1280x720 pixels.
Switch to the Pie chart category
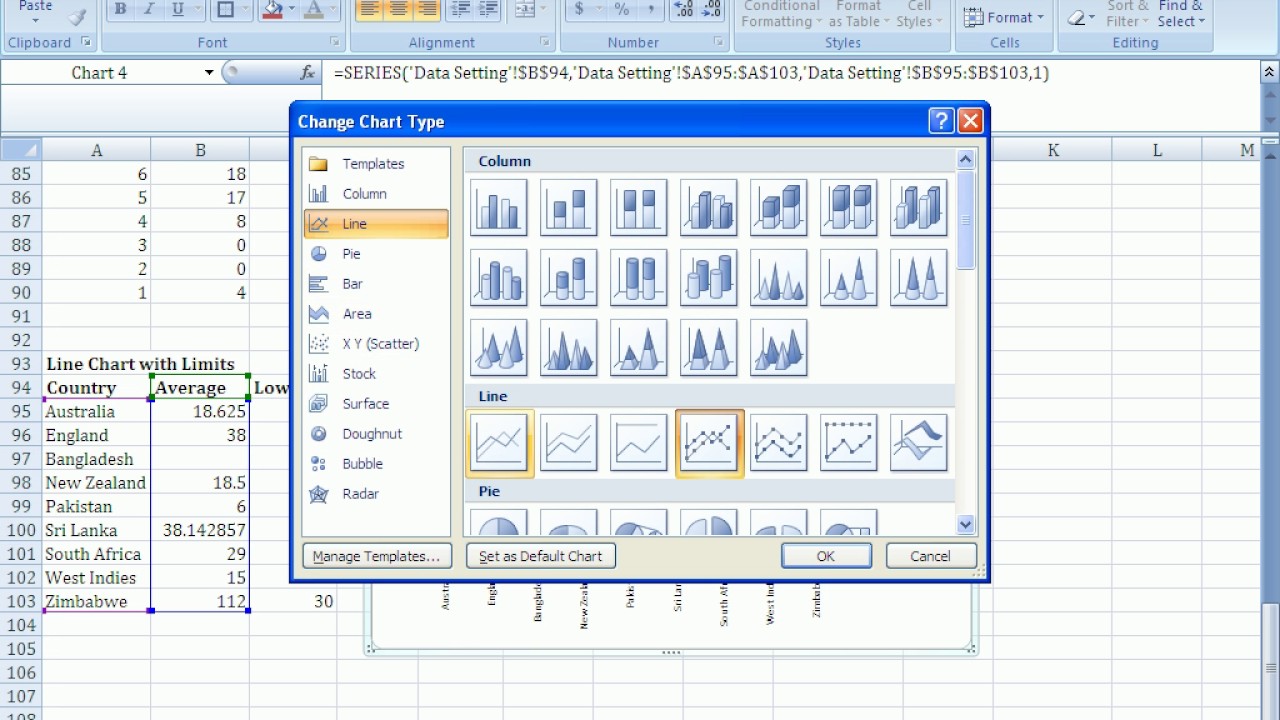tap(376, 254)
